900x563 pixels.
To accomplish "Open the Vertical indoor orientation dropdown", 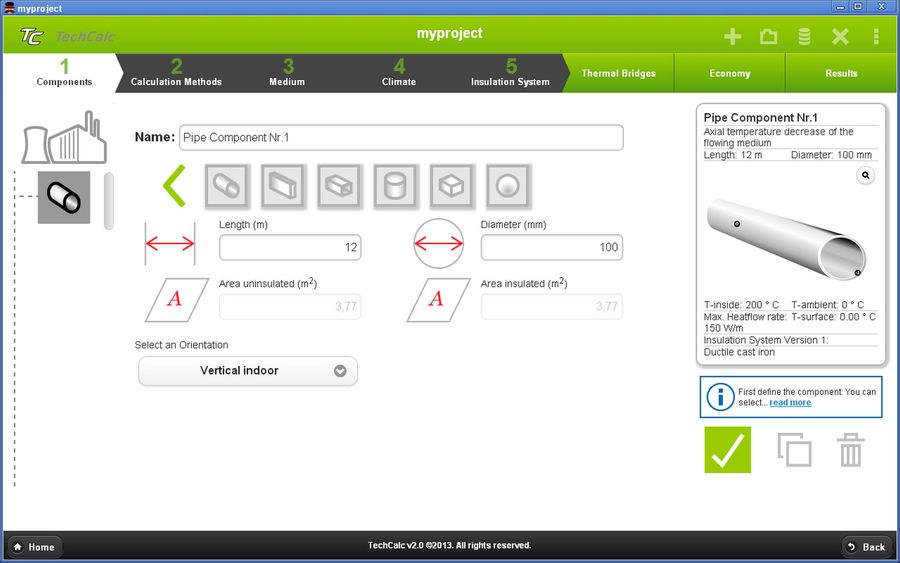I will pyautogui.click(x=247, y=371).
